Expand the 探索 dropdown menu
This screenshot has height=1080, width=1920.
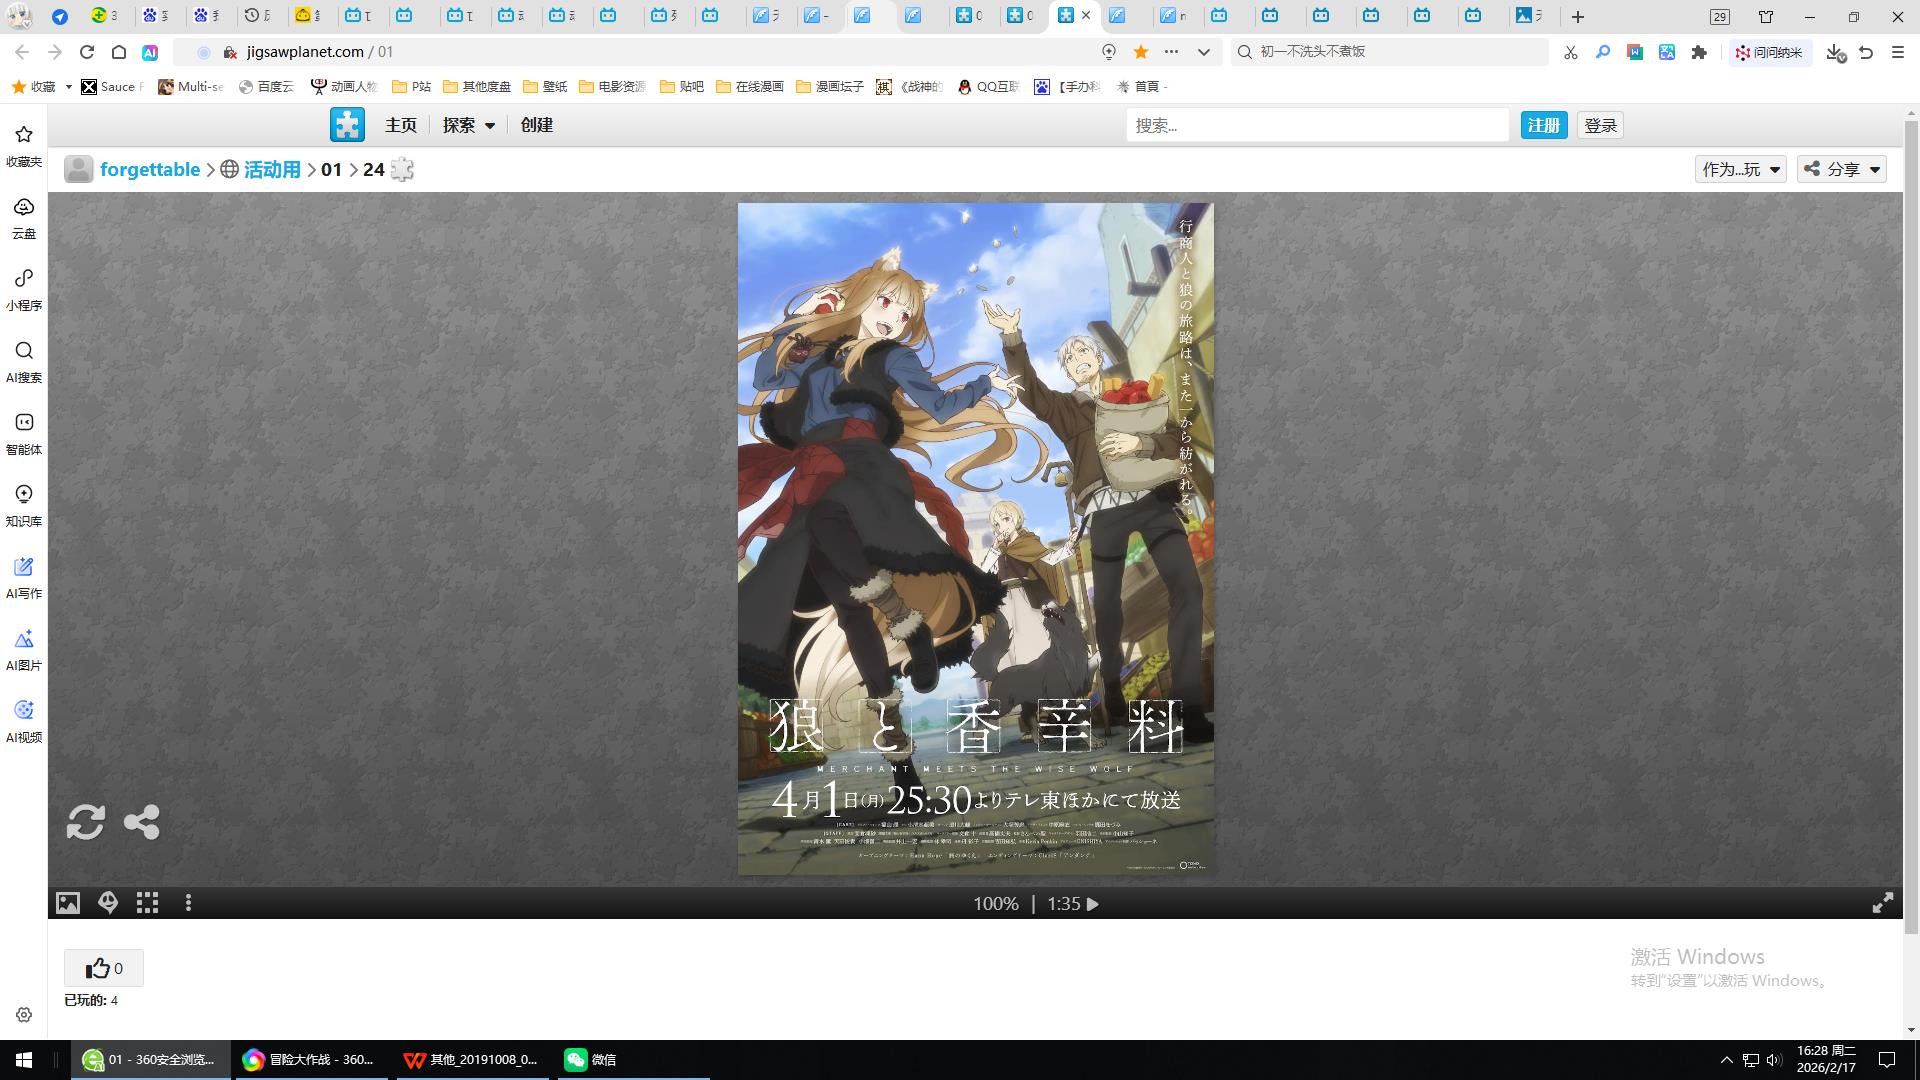(x=468, y=125)
